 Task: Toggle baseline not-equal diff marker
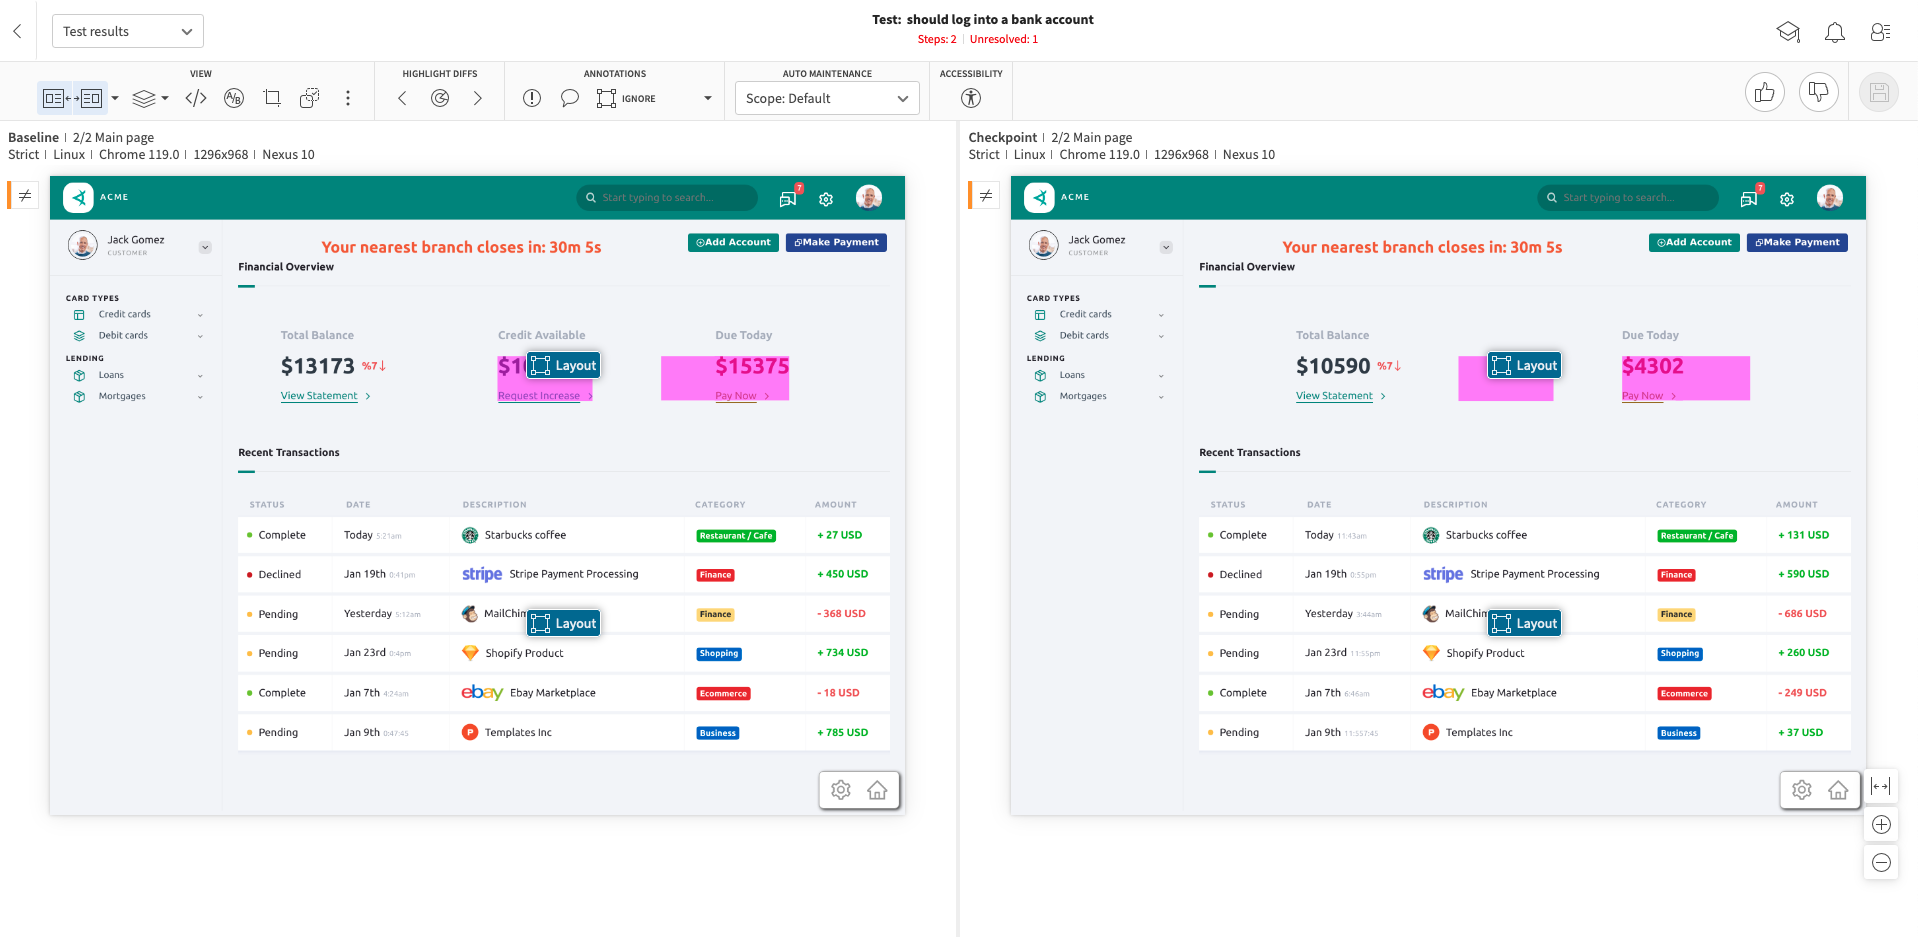pyautogui.click(x=25, y=195)
